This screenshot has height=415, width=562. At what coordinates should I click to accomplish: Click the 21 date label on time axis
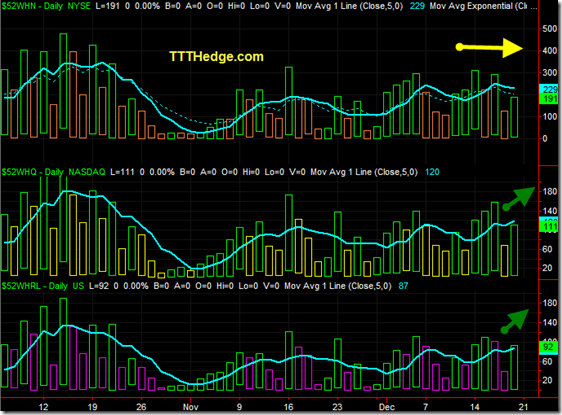(x=523, y=407)
